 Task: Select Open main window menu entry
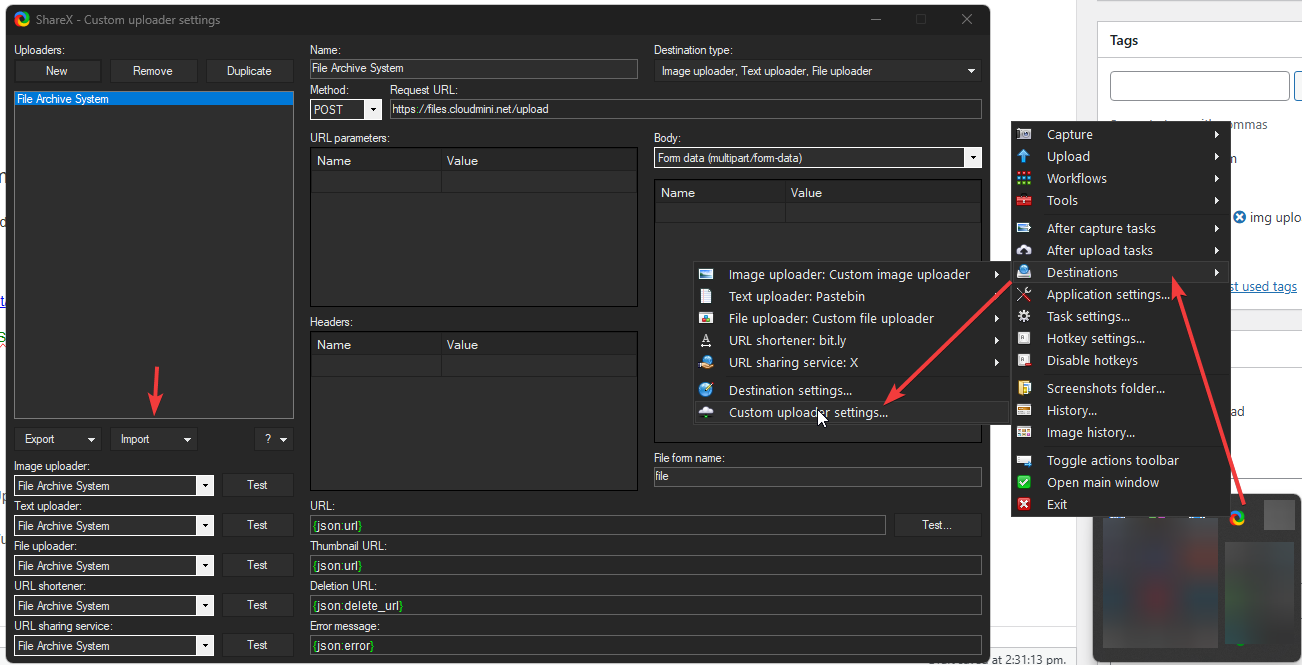point(1120,482)
